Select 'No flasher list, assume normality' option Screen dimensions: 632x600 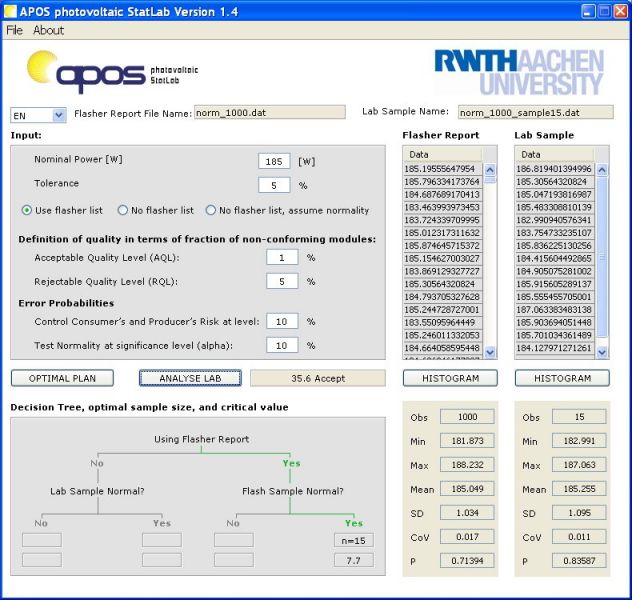[211, 210]
